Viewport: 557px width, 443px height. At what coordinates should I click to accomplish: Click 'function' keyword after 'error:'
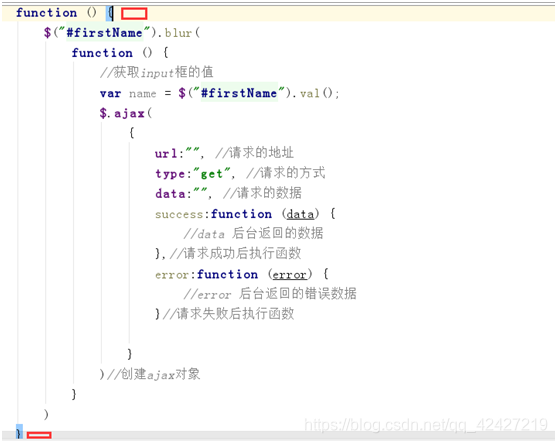pos(227,274)
